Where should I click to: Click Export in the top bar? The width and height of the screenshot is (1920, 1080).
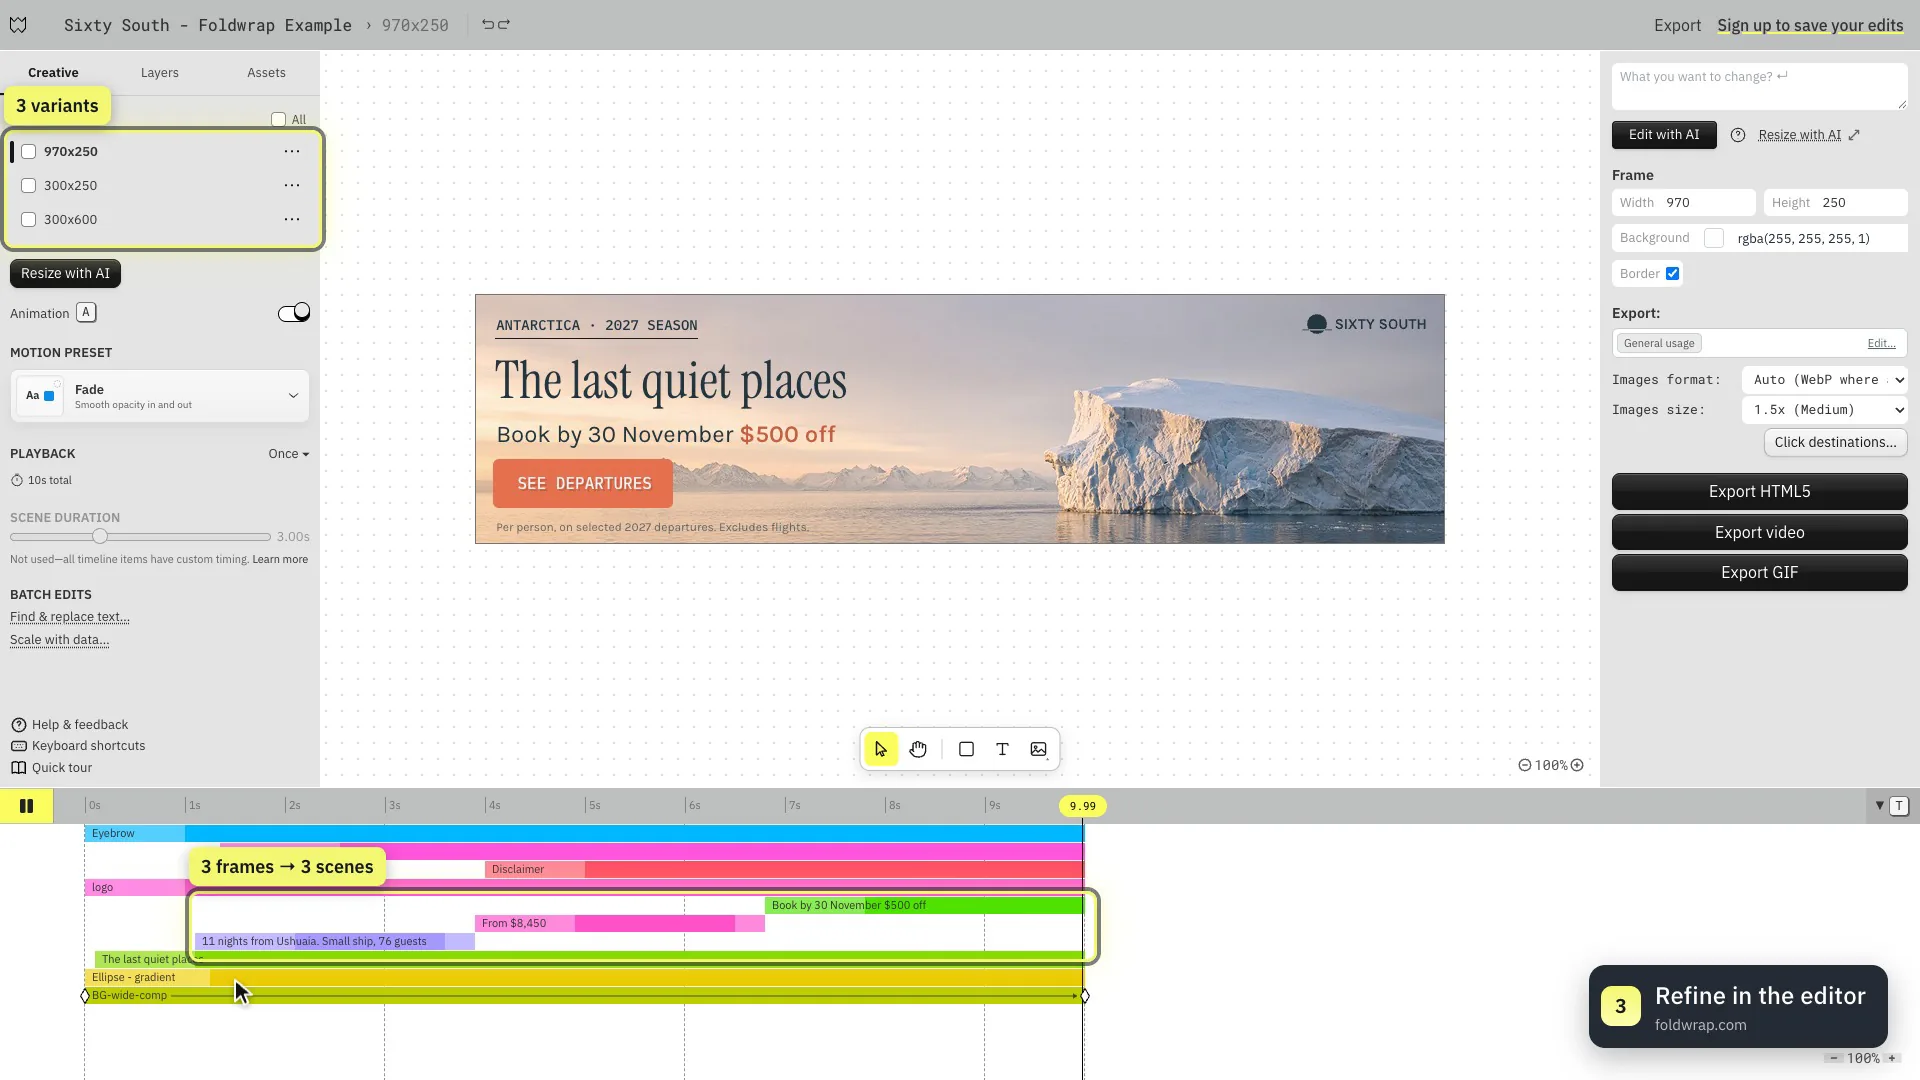1677,25
